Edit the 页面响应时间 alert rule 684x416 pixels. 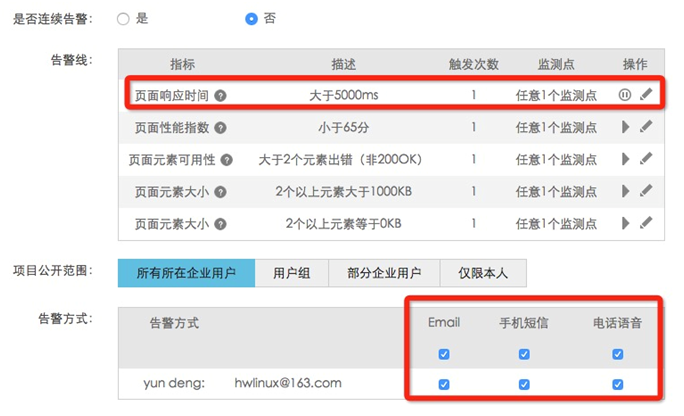(x=646, y=96)
